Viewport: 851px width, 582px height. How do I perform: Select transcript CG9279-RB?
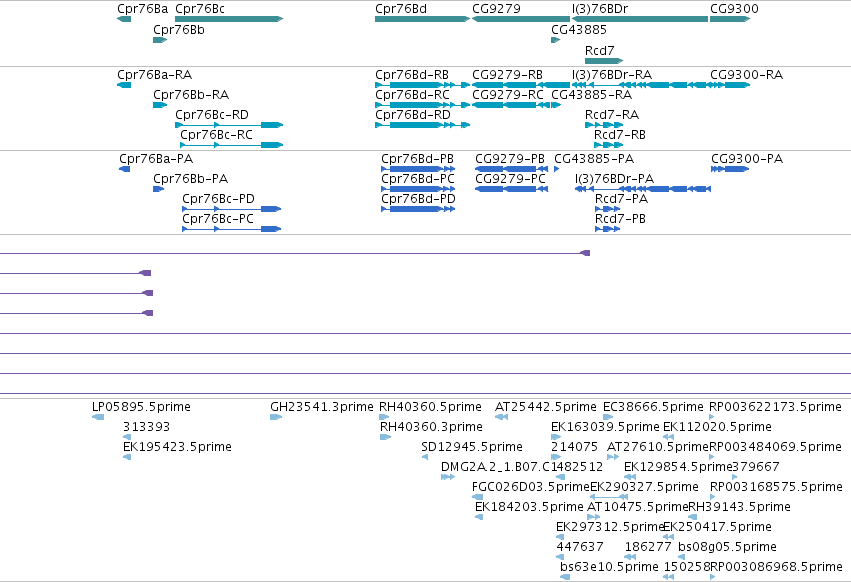tap(521, 85)
